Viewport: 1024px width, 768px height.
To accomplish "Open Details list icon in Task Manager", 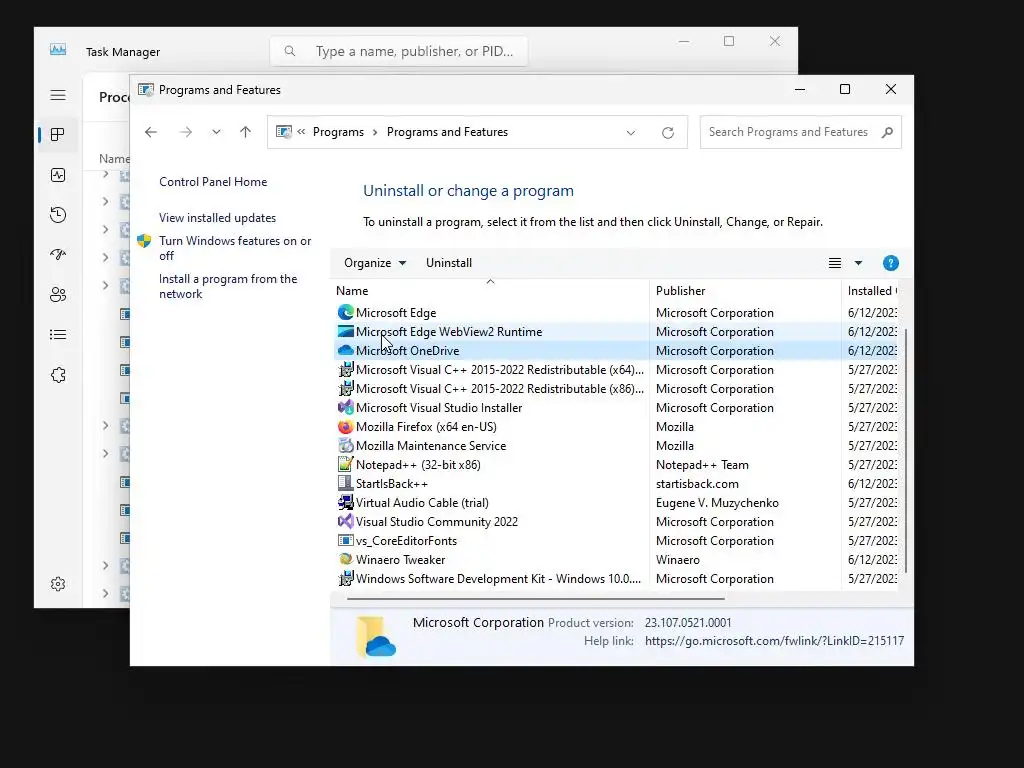I will pos(58,335).
